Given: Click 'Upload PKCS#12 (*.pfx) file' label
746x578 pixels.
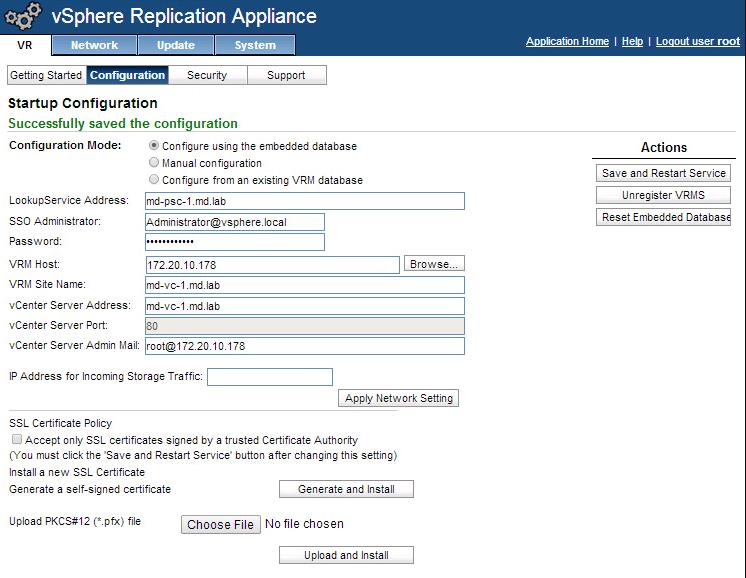Looking at the screenshot, I should coord(75,521).
